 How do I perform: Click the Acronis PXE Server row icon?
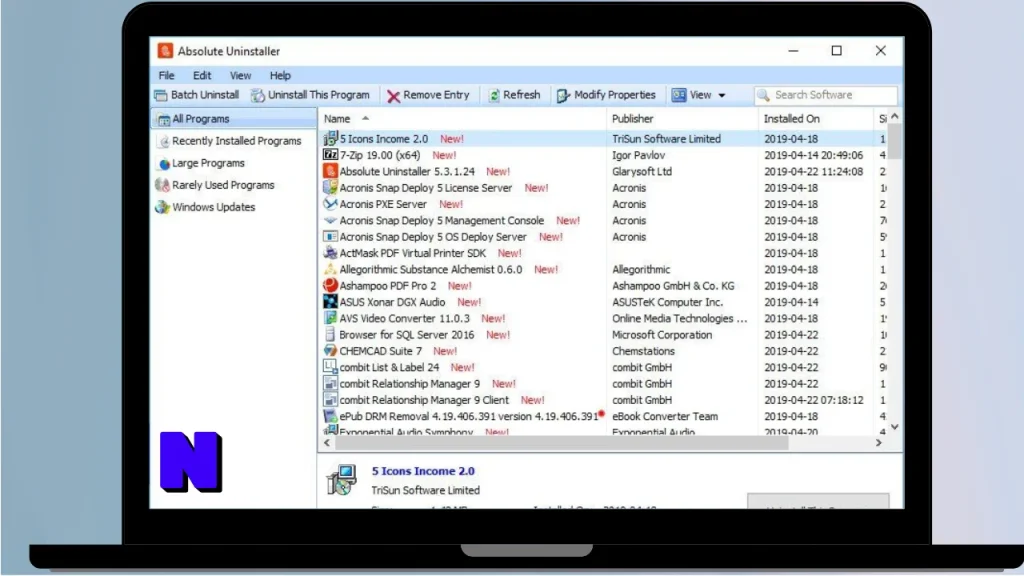pyautogui.click(x=330, y=204)
